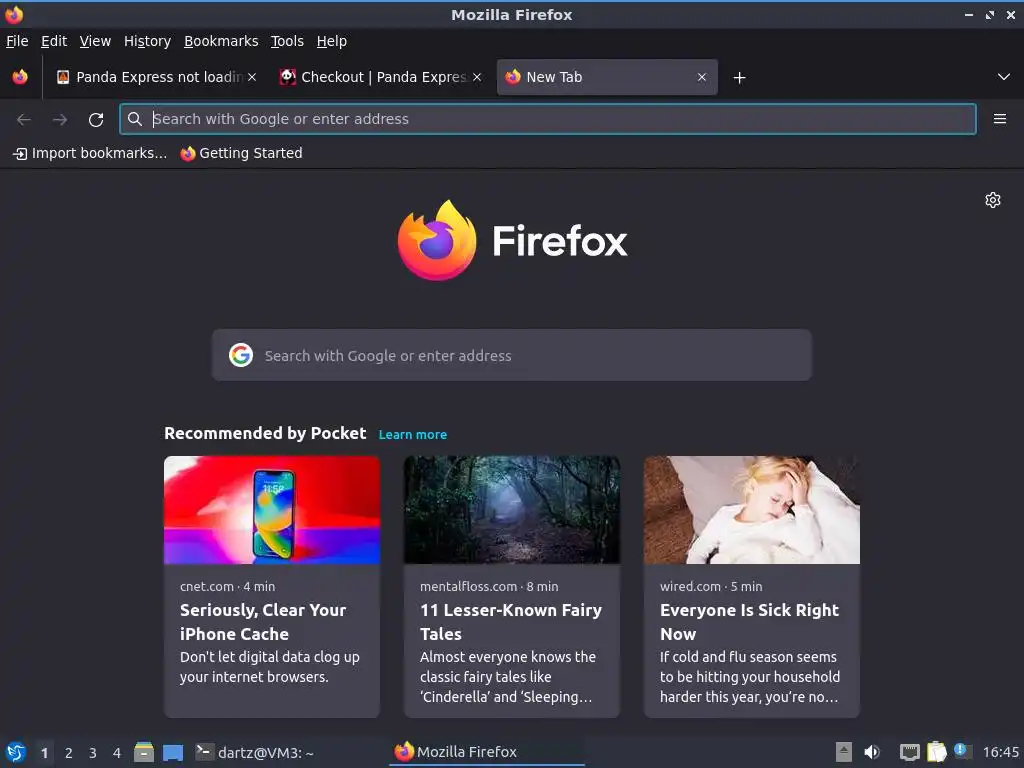This screenshot has height=768, width=1024.
Task: Open the Help menu
Action: [x=332, y=41]
